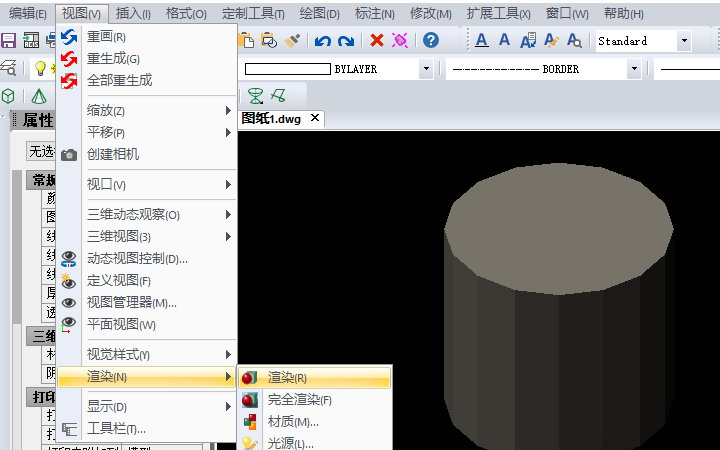Viewport: 720px width, 450px height.
Task: Click the cone solid icon
Action: pos(39,96)
